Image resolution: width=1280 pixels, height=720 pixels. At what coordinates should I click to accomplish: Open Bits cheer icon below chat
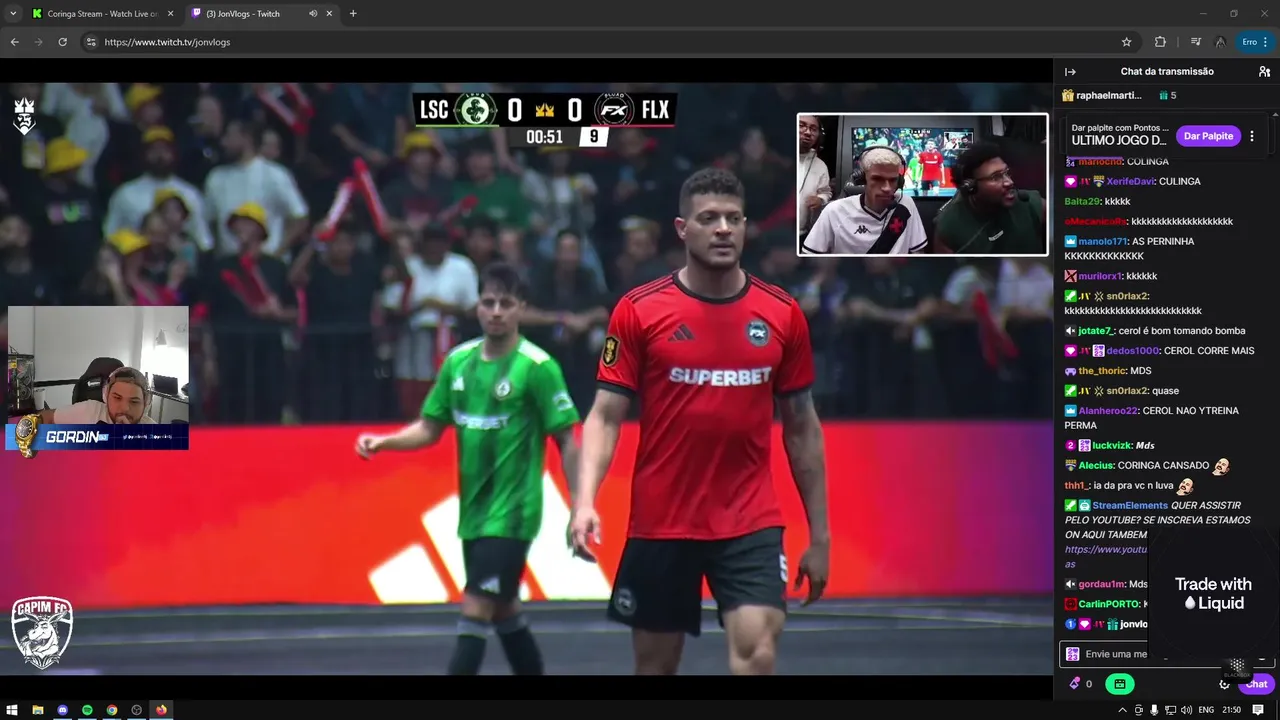tap(1076, 684)
